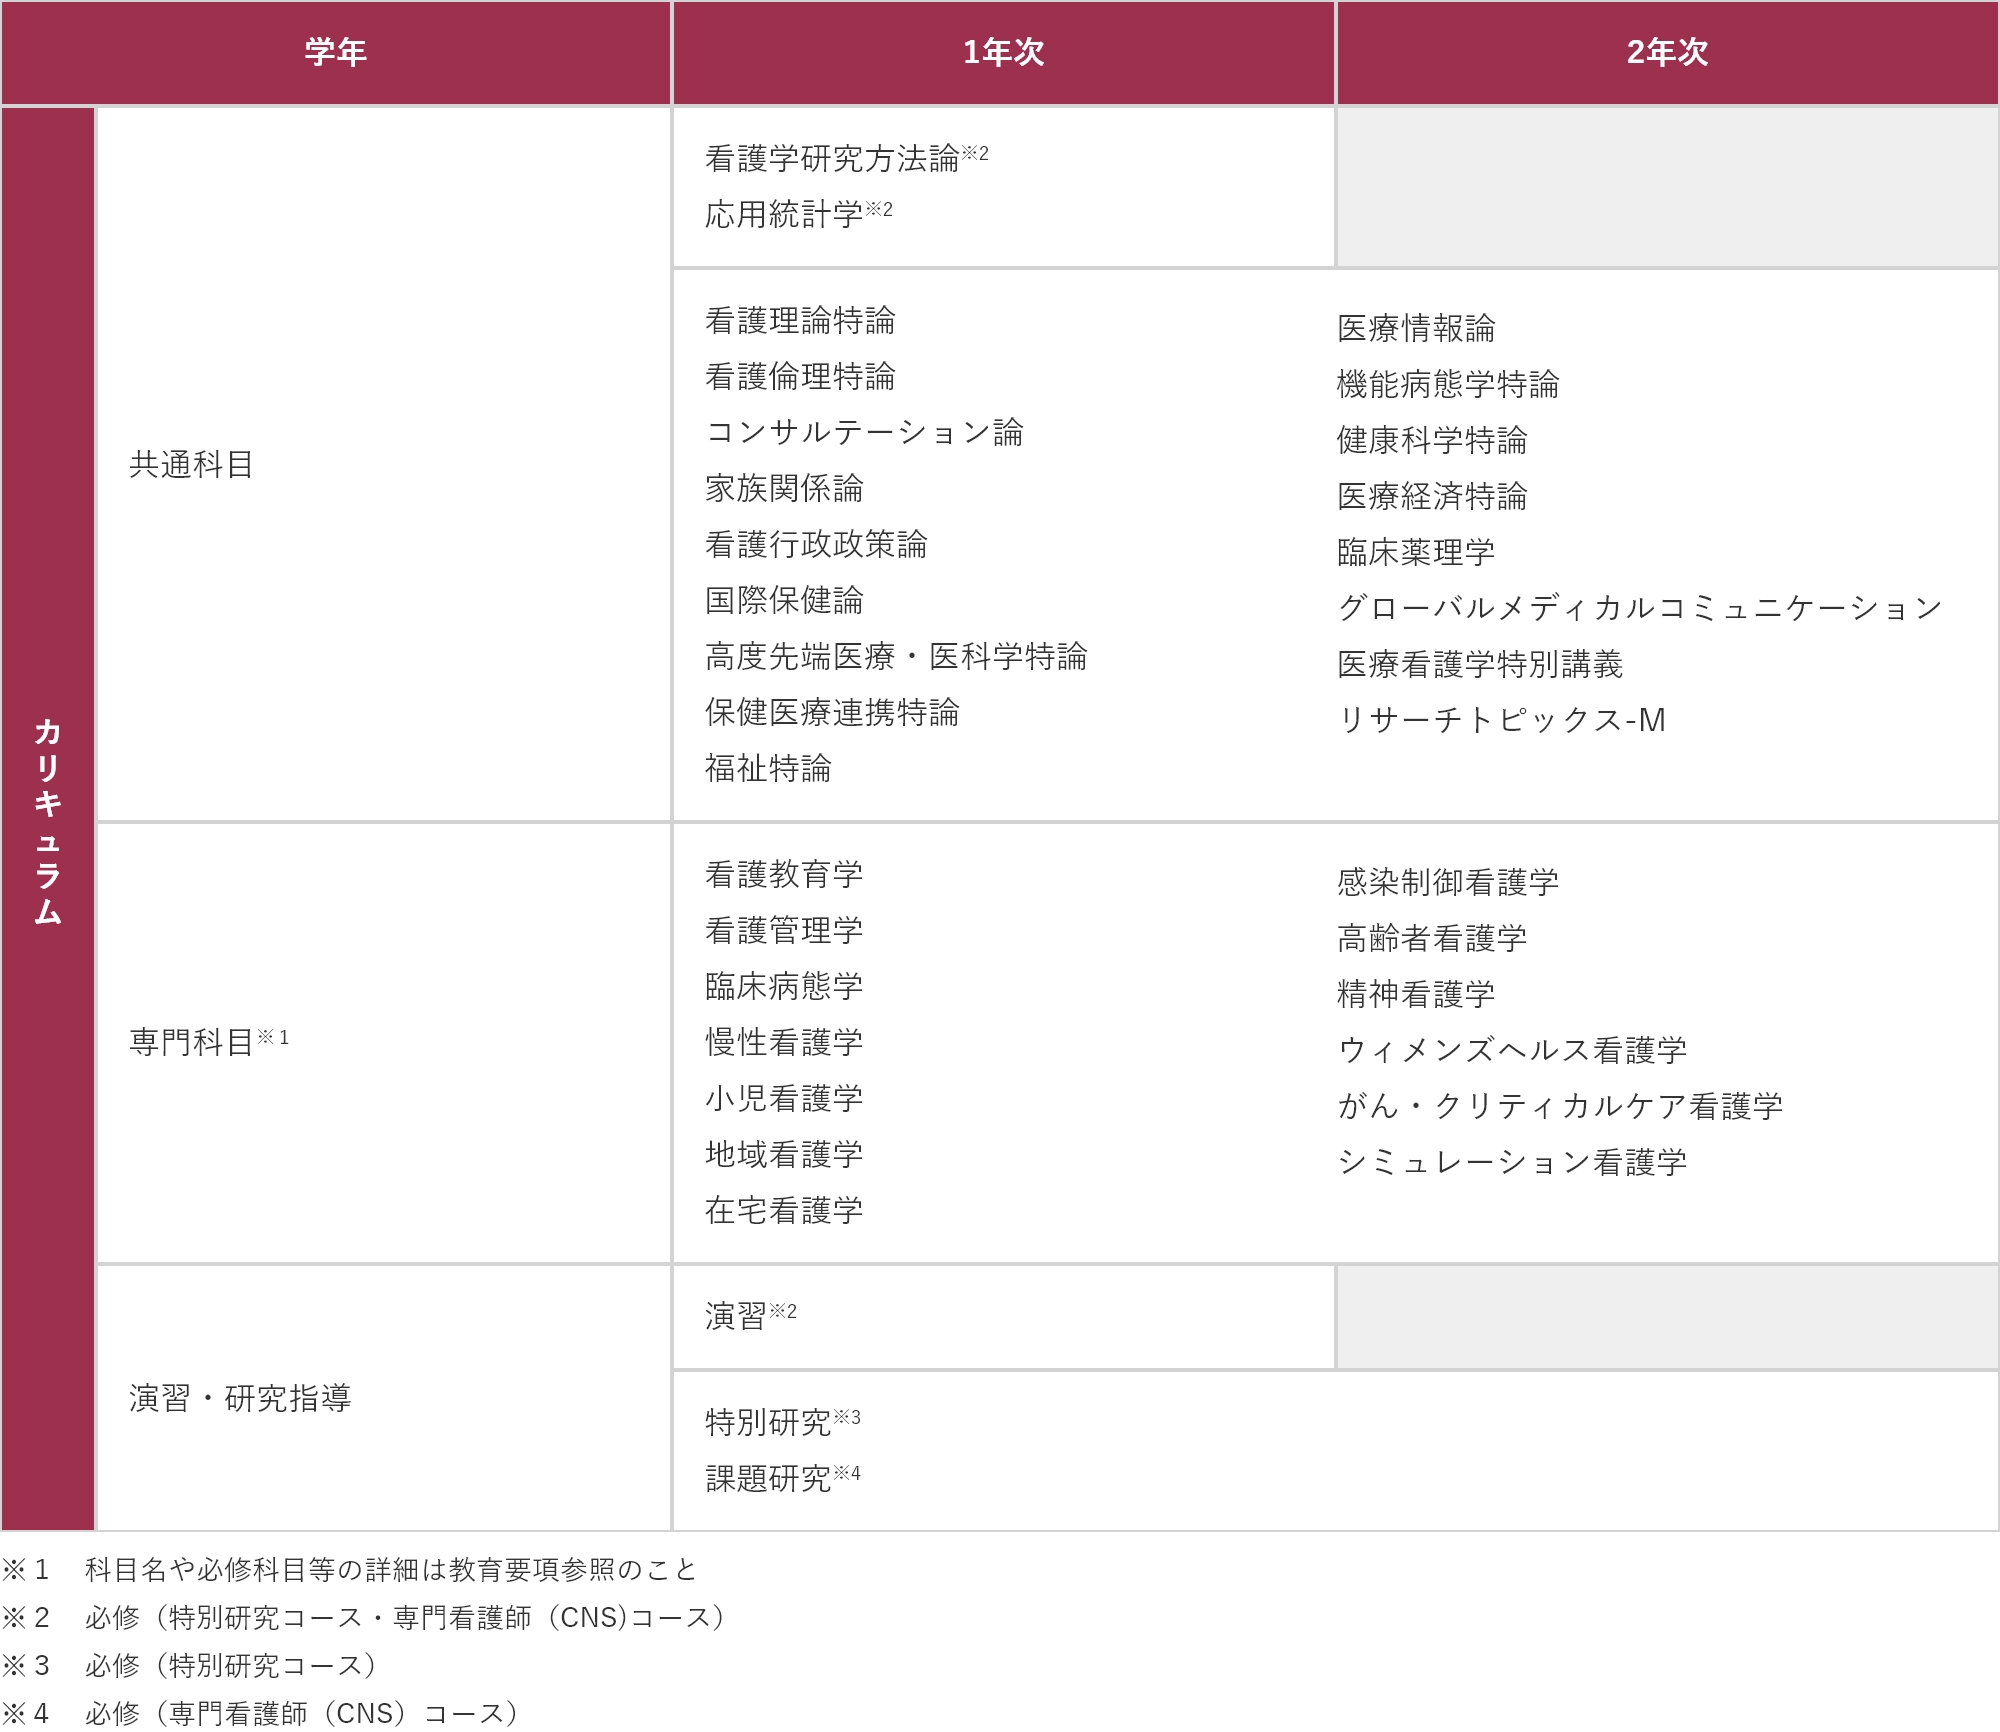This screenshot has width=2000, height=1732.
Task: Click the 専門科目※1 row label
Action: point(209,1042)
